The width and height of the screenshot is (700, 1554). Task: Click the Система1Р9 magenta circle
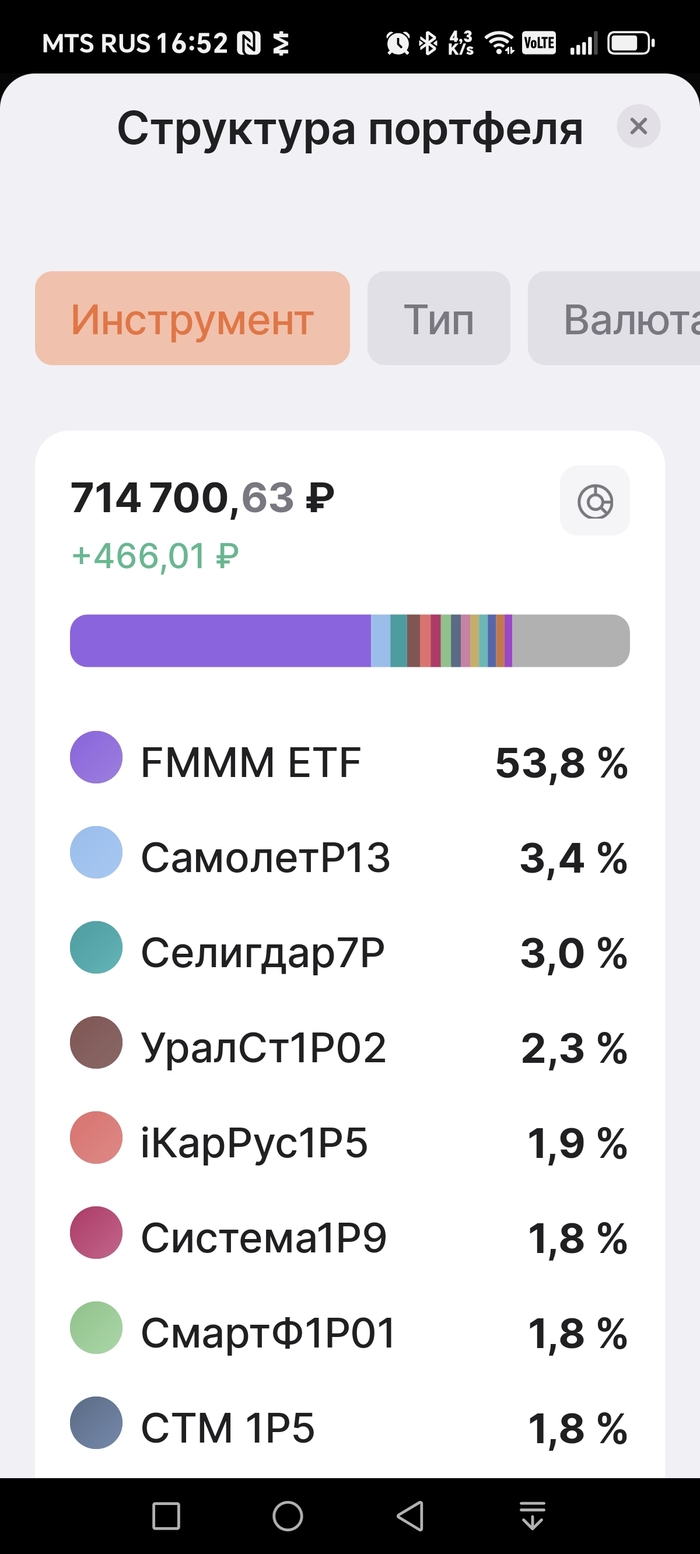tap(96, 1238)
